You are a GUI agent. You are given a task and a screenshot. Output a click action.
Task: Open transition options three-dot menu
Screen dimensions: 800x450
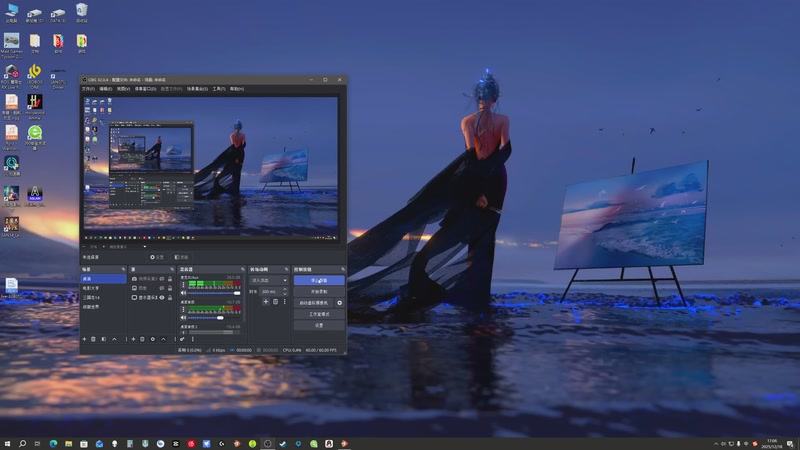coord(285,302)
